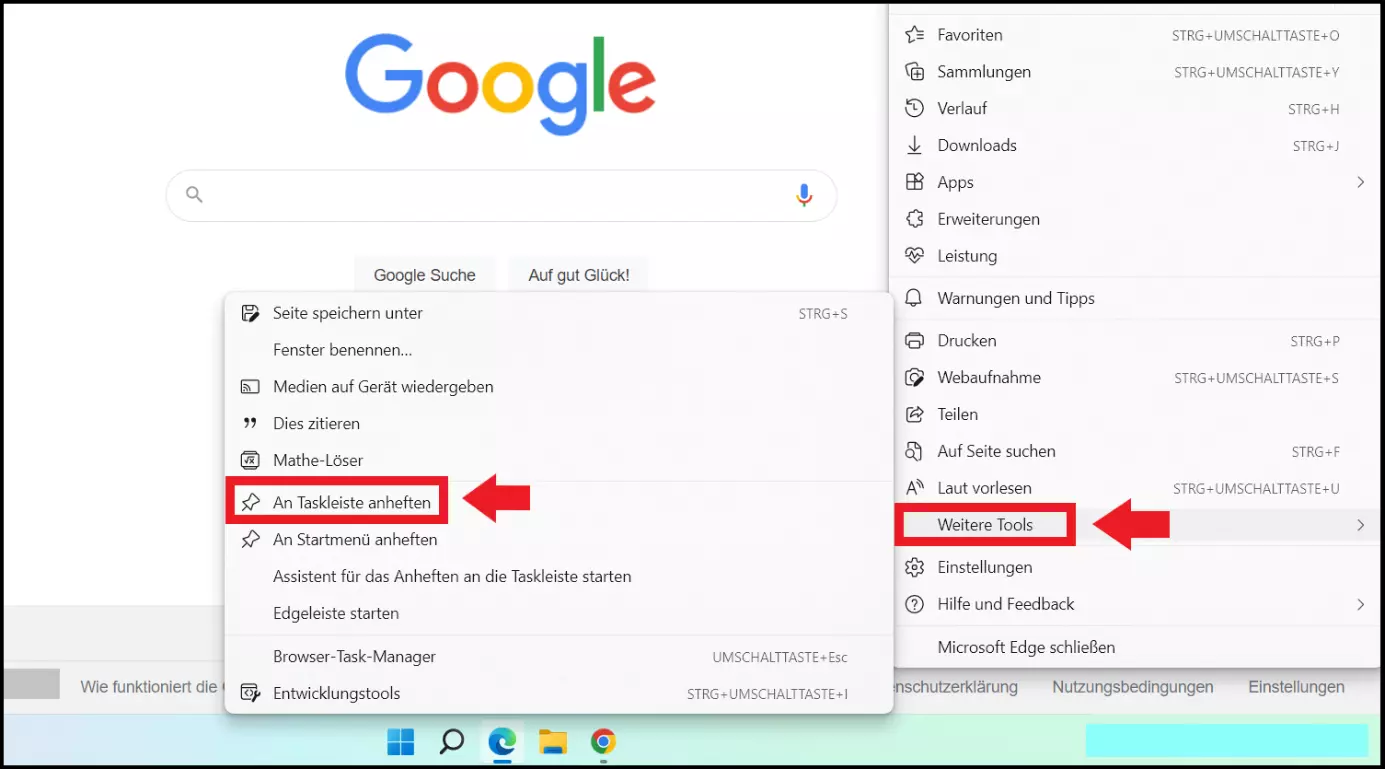This screenshot has height=769, width=1385.
Task: Click the Mathe-Löser icon
Action: click(x=250, y=461)
